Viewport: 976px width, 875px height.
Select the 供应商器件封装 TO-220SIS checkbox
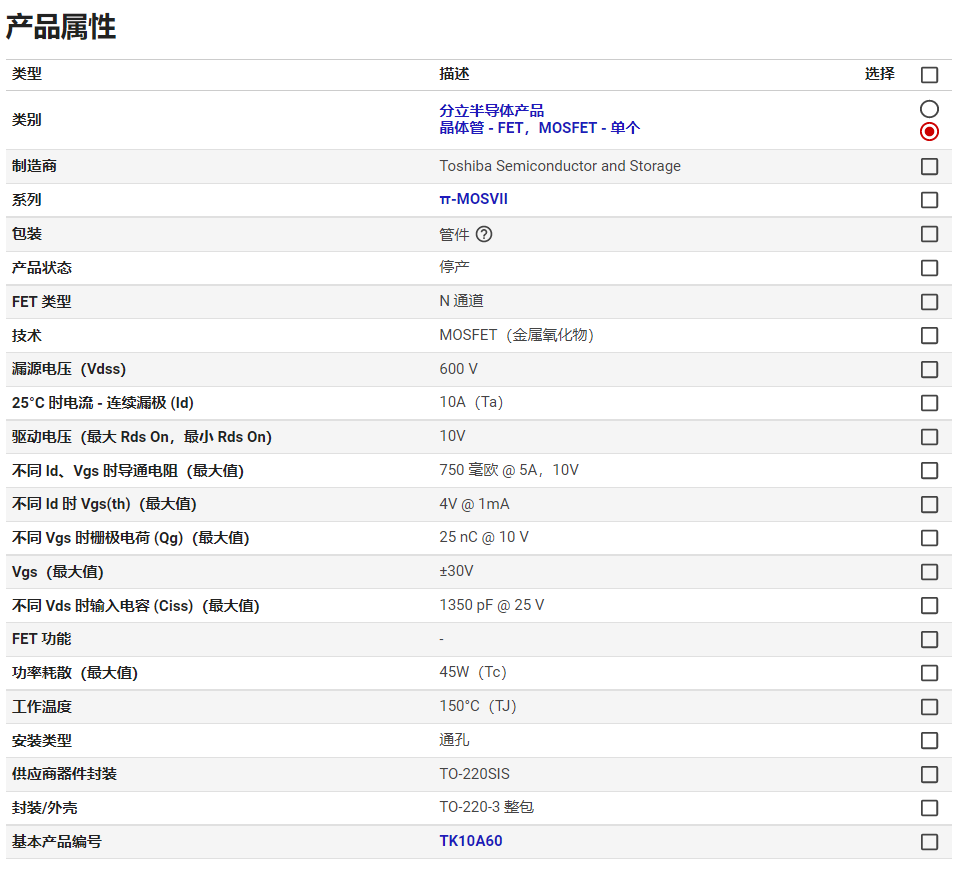click(929, 774)
